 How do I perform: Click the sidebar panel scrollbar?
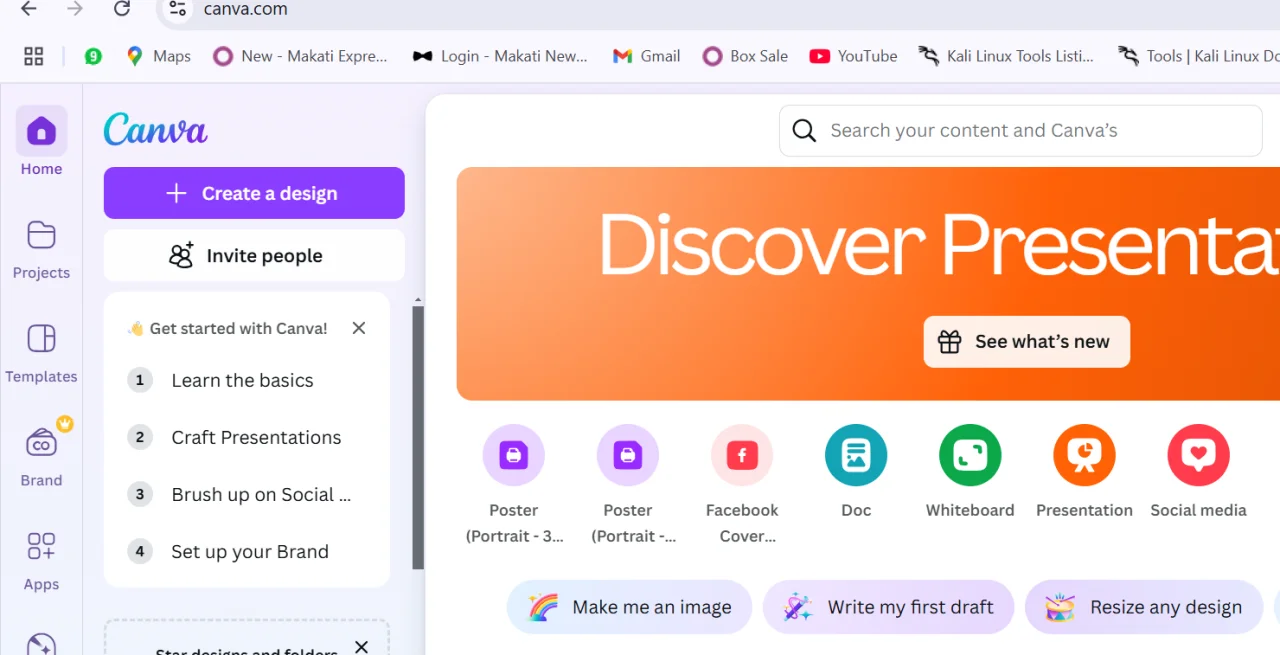pos(418,437)
